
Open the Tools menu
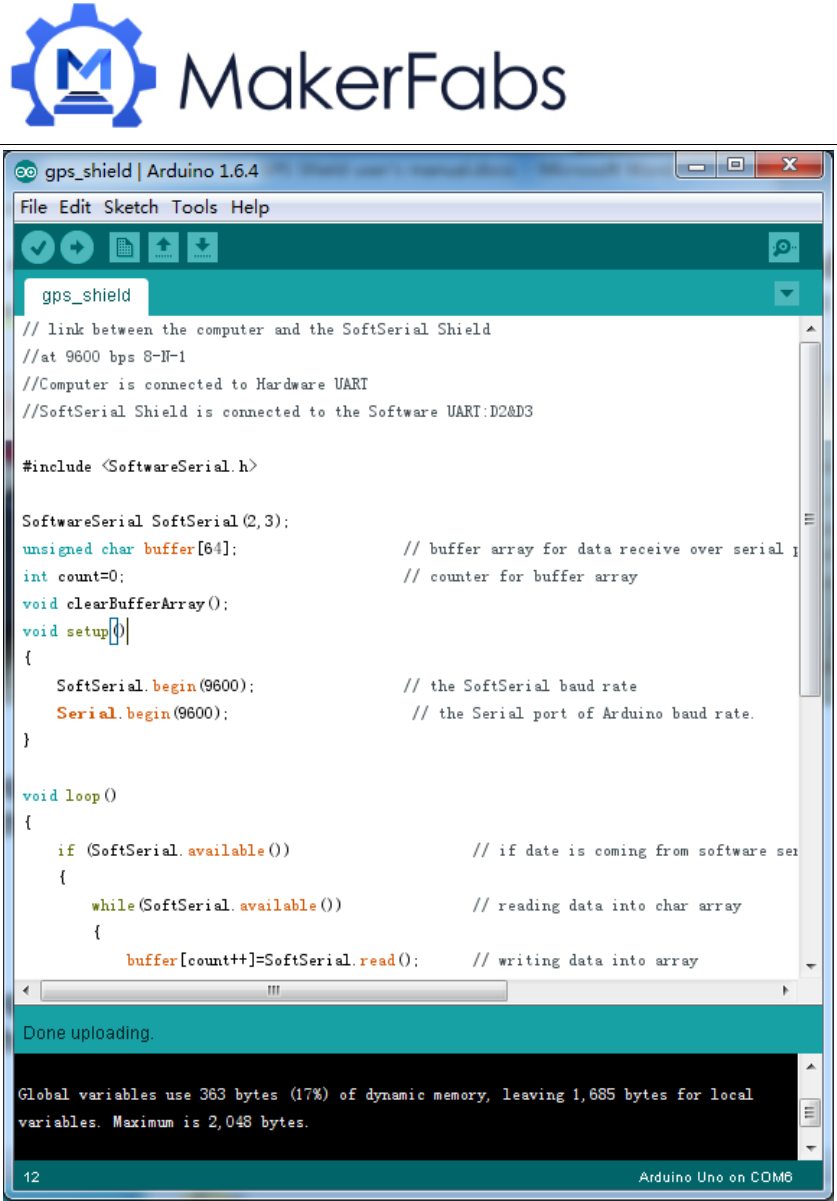(x=194, y=207)
